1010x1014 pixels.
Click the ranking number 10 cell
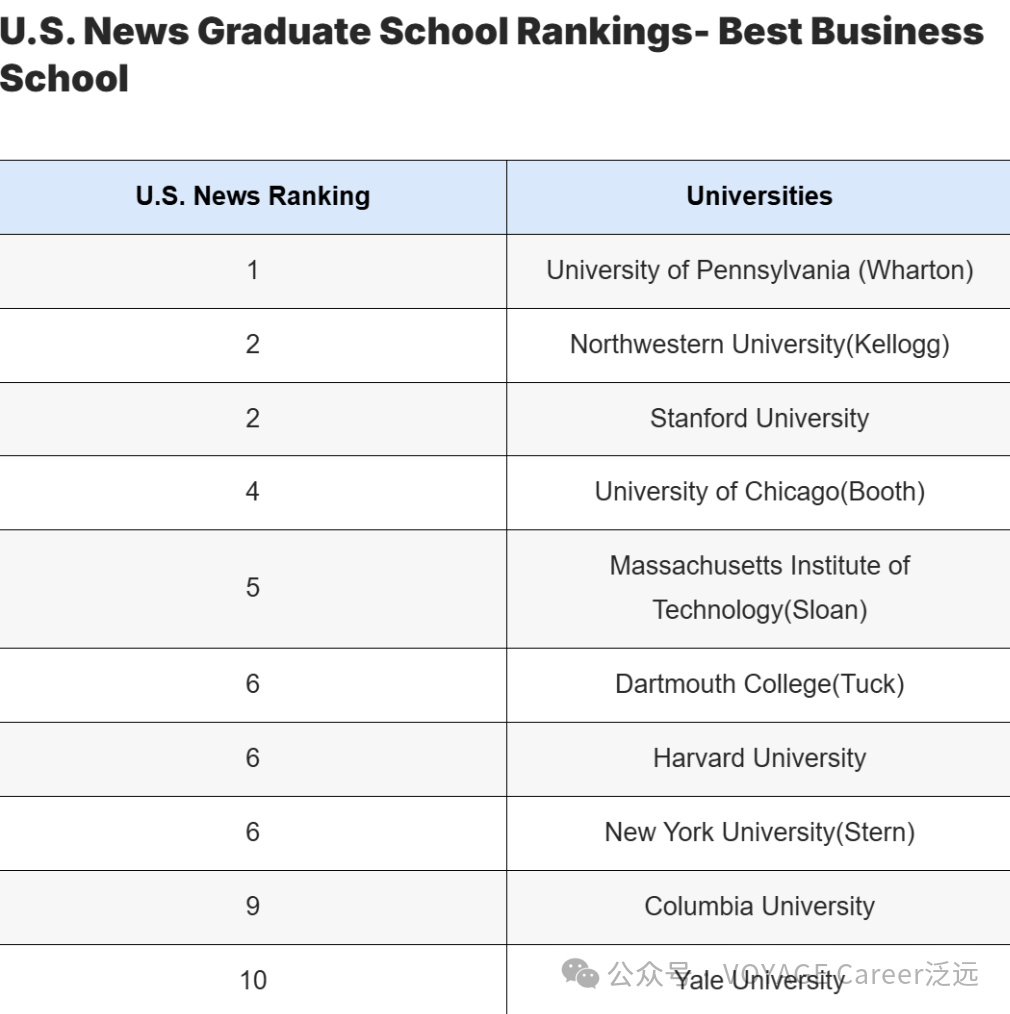tap(253, 980)
